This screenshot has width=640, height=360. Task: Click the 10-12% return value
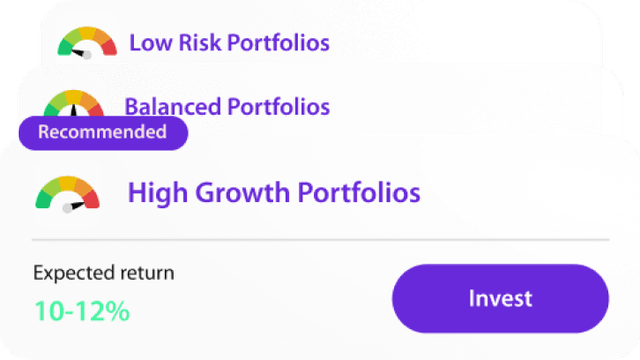pos(82,311)
